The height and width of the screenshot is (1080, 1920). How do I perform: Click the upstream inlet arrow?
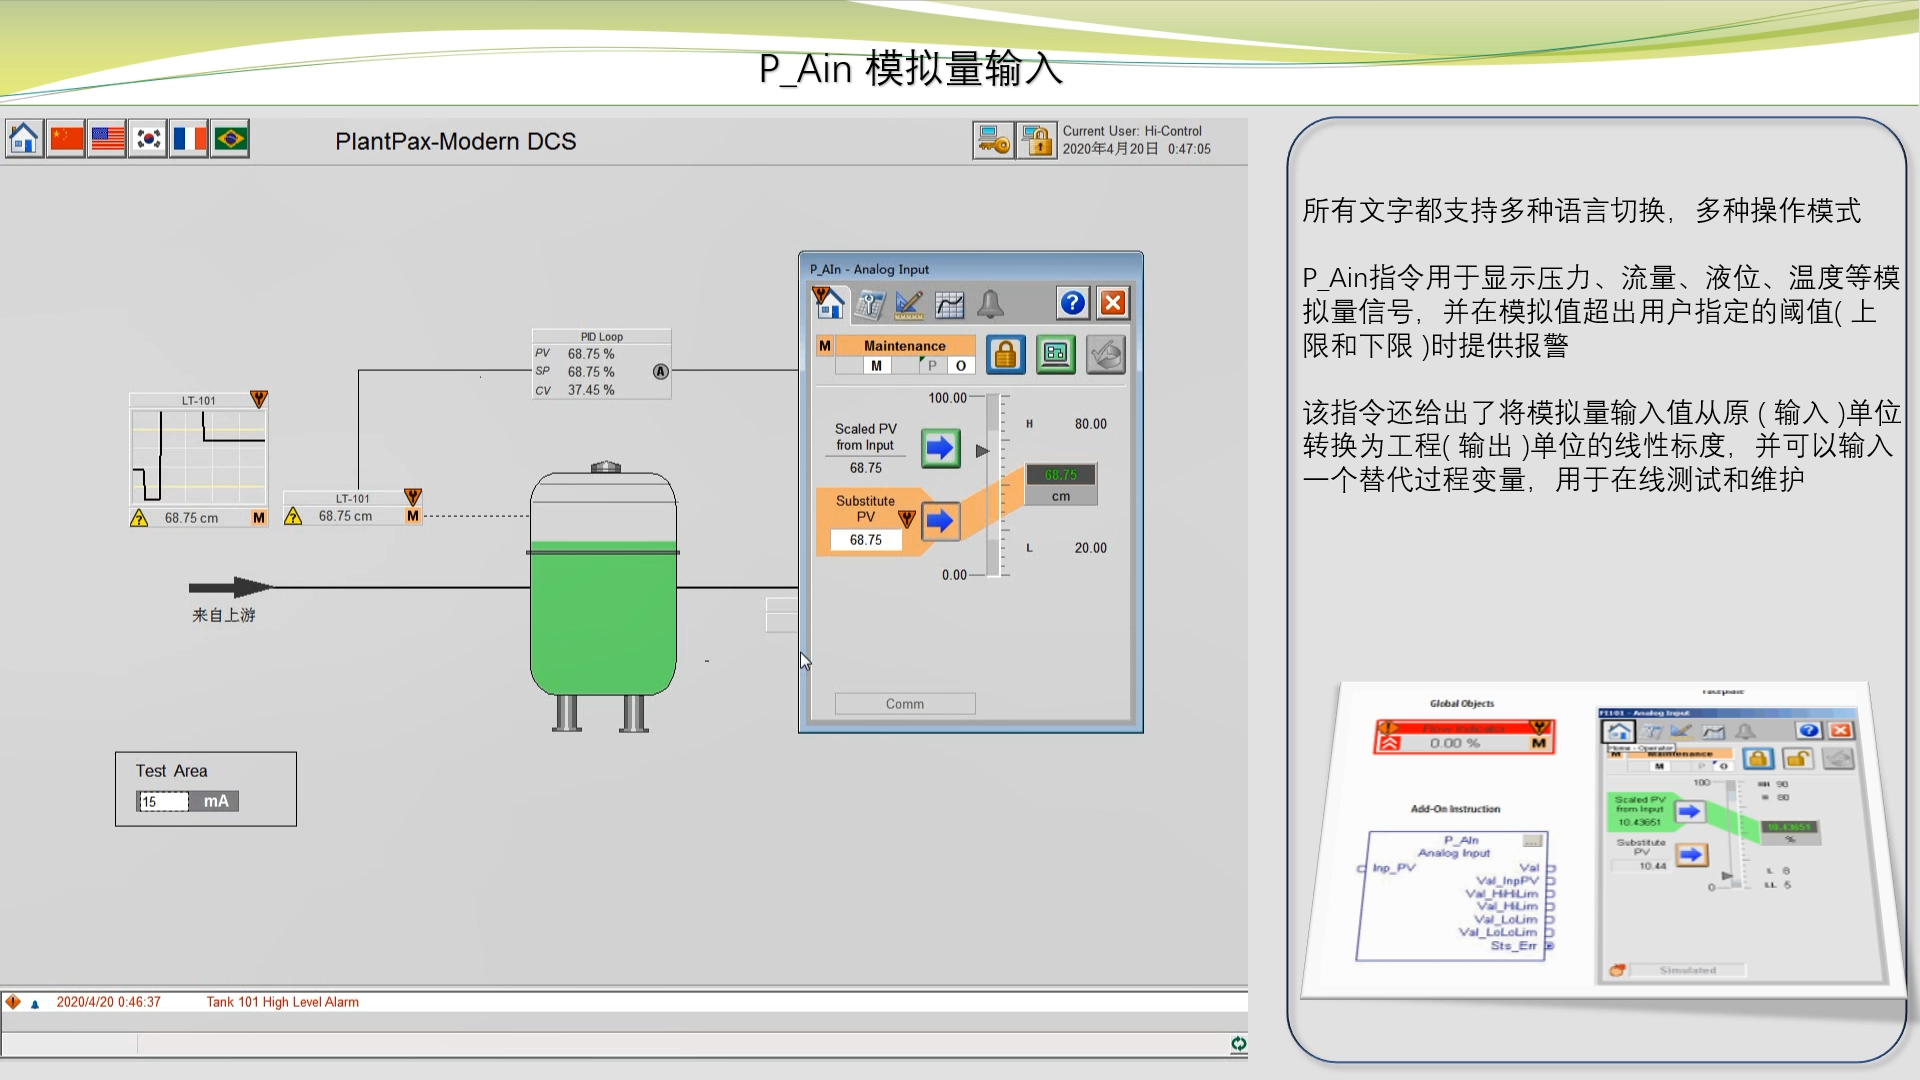coord(231,587)
